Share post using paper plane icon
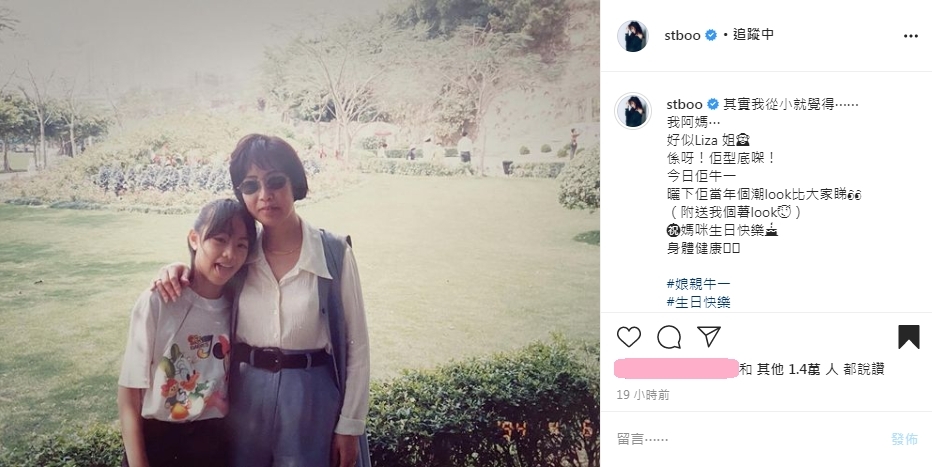 [x=709, y=336]
